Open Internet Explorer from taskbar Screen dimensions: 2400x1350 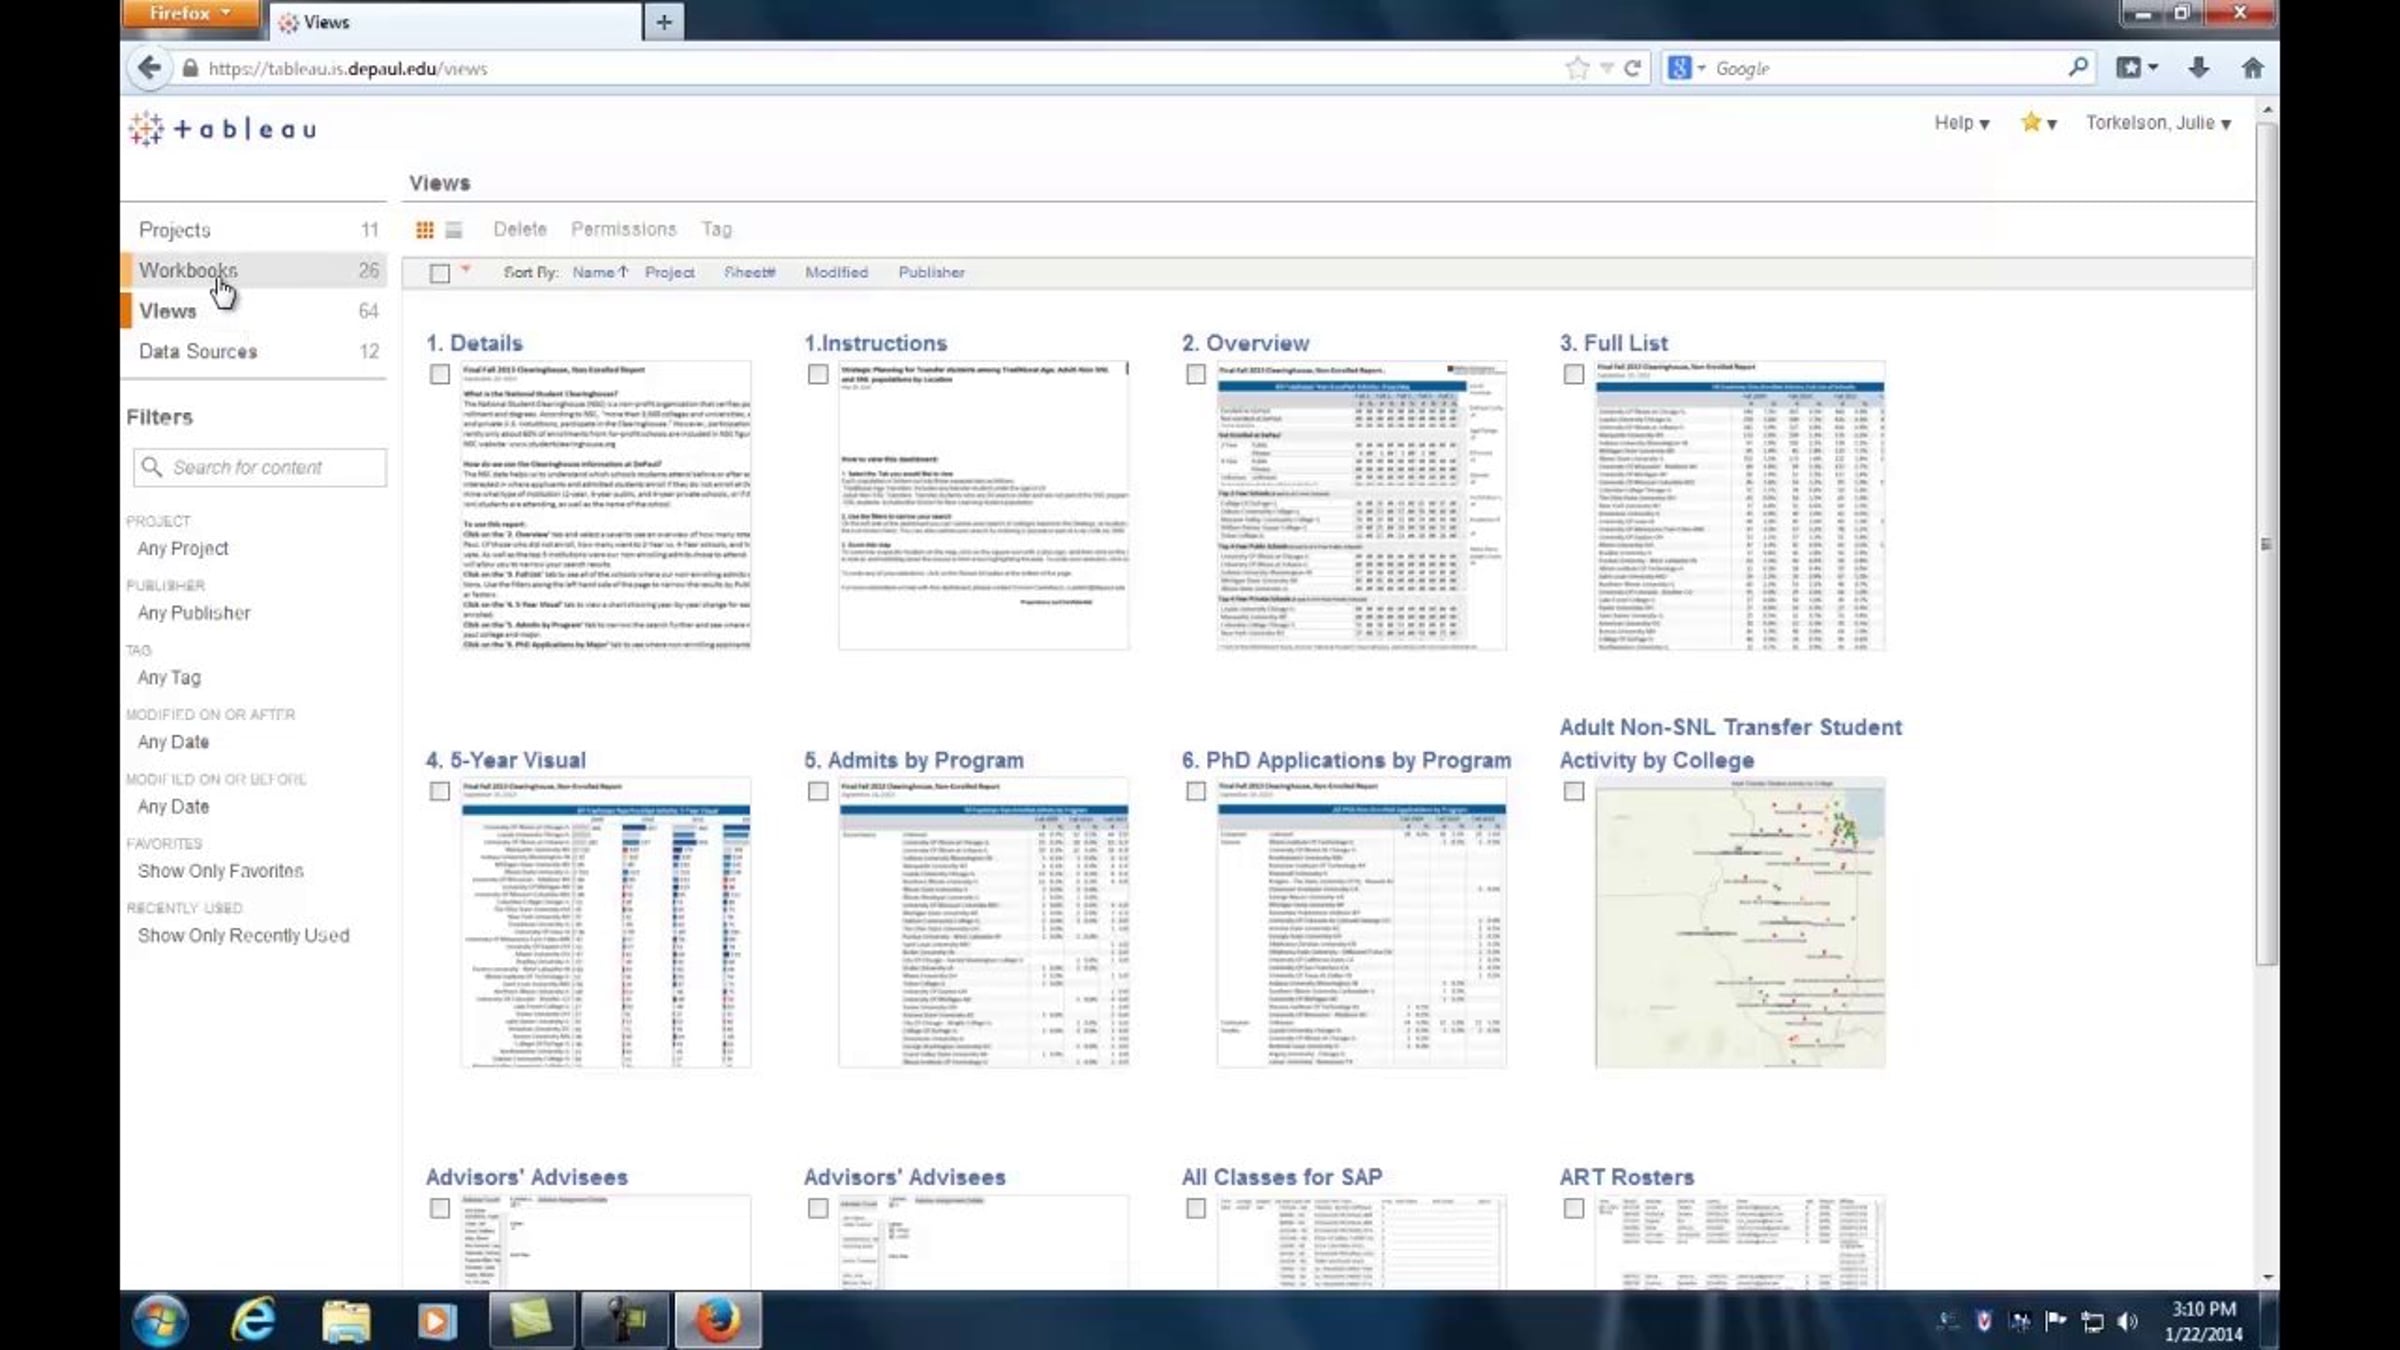coord(253,1320)
